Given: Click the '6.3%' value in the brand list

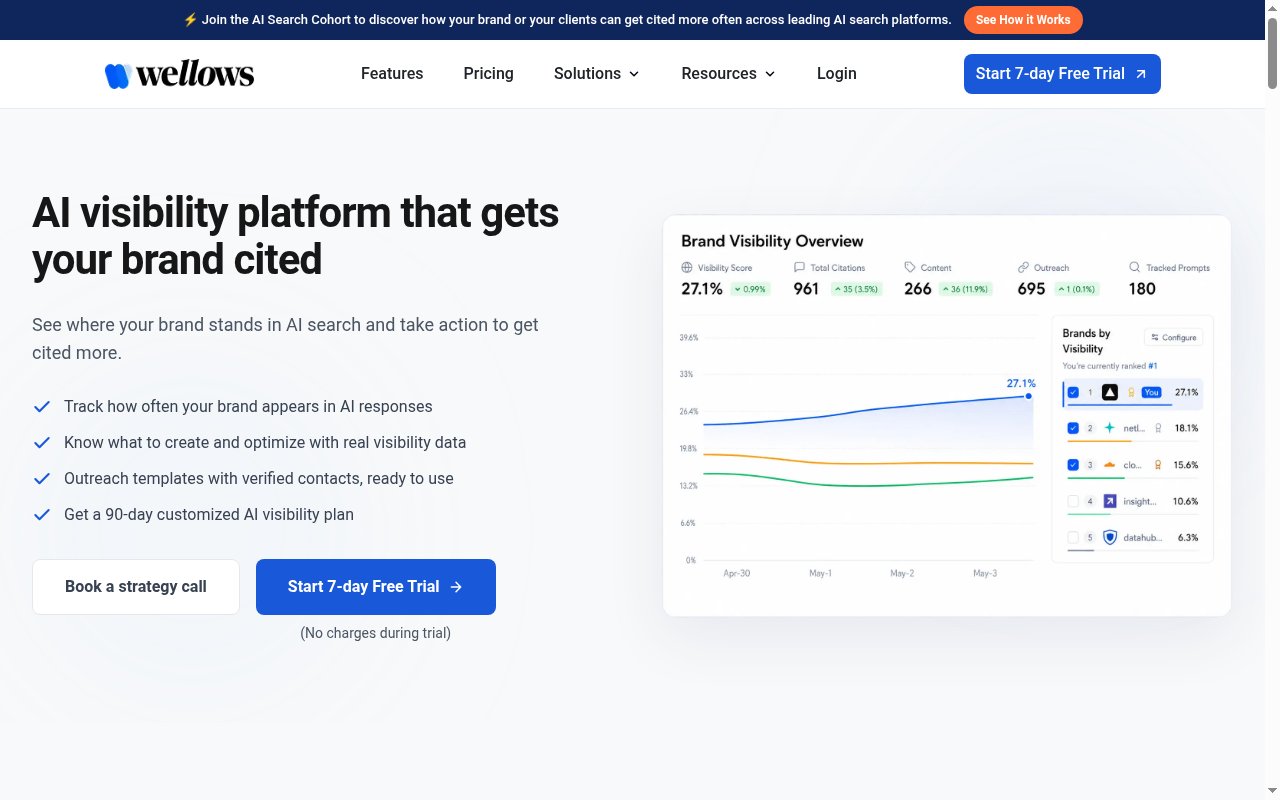Looking at the screenshot, I should click(1188, 537).
